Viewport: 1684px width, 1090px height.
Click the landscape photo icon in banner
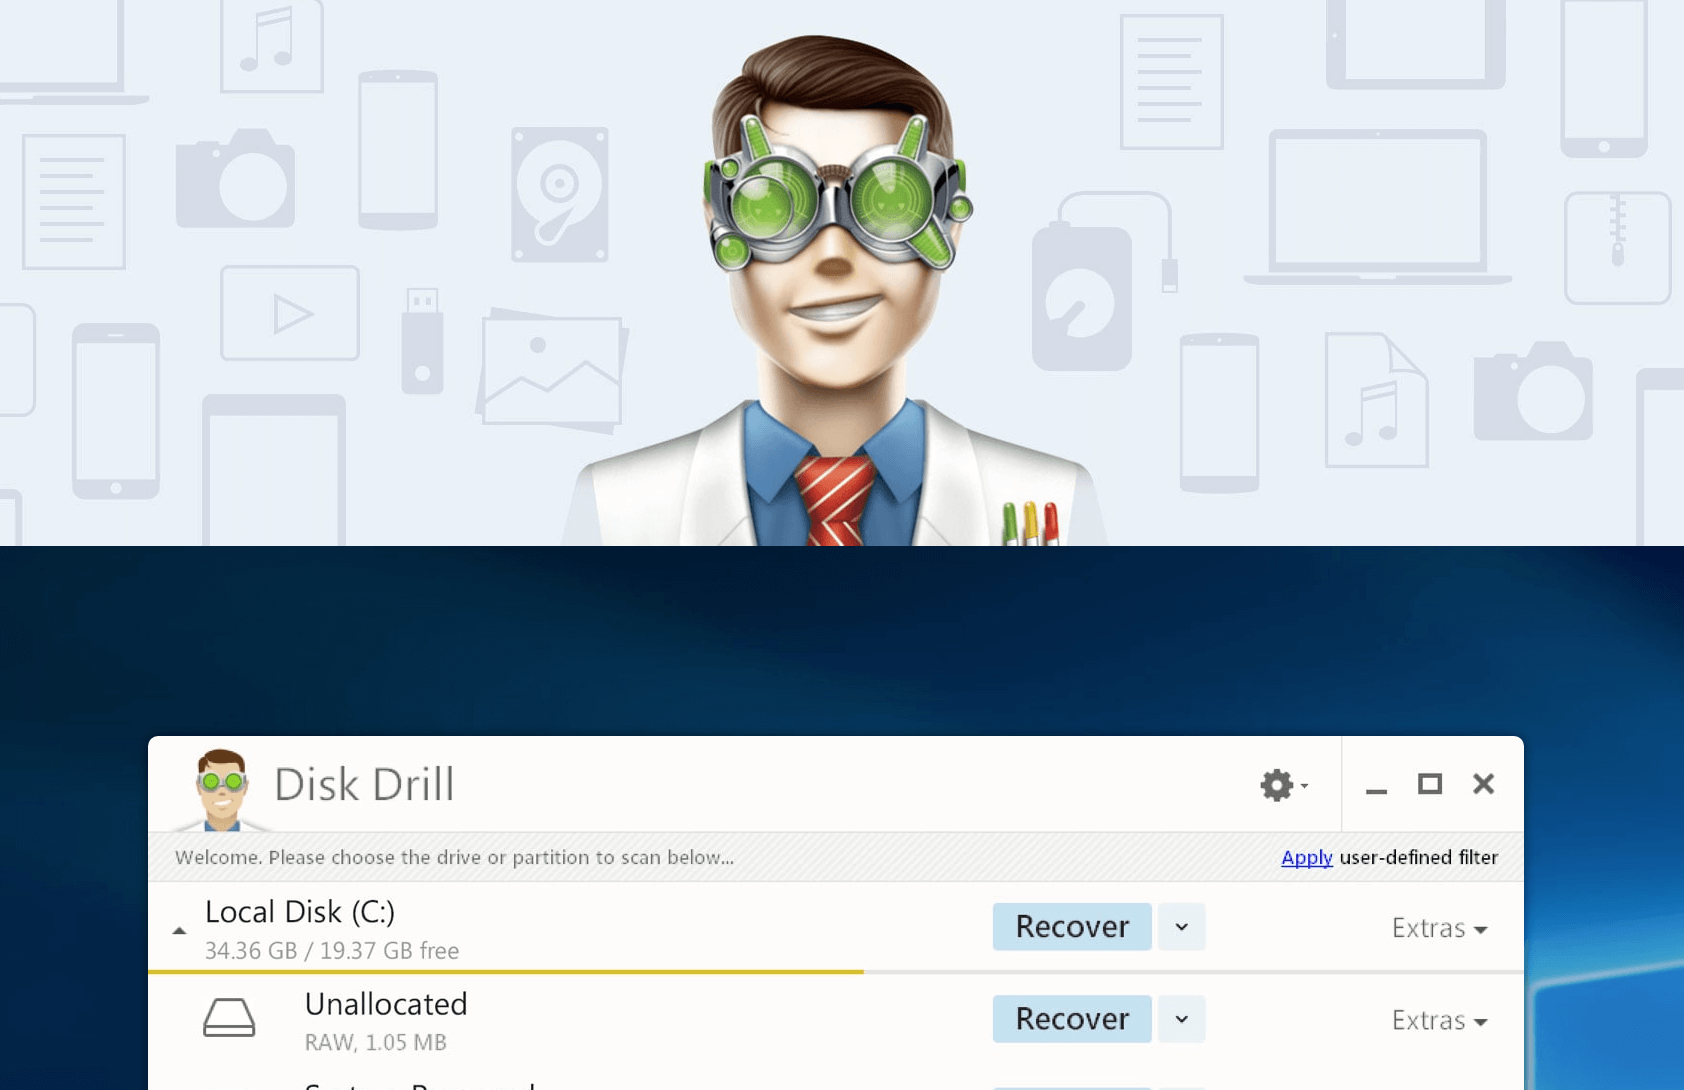pyautogui.click(x=552, y=370)
